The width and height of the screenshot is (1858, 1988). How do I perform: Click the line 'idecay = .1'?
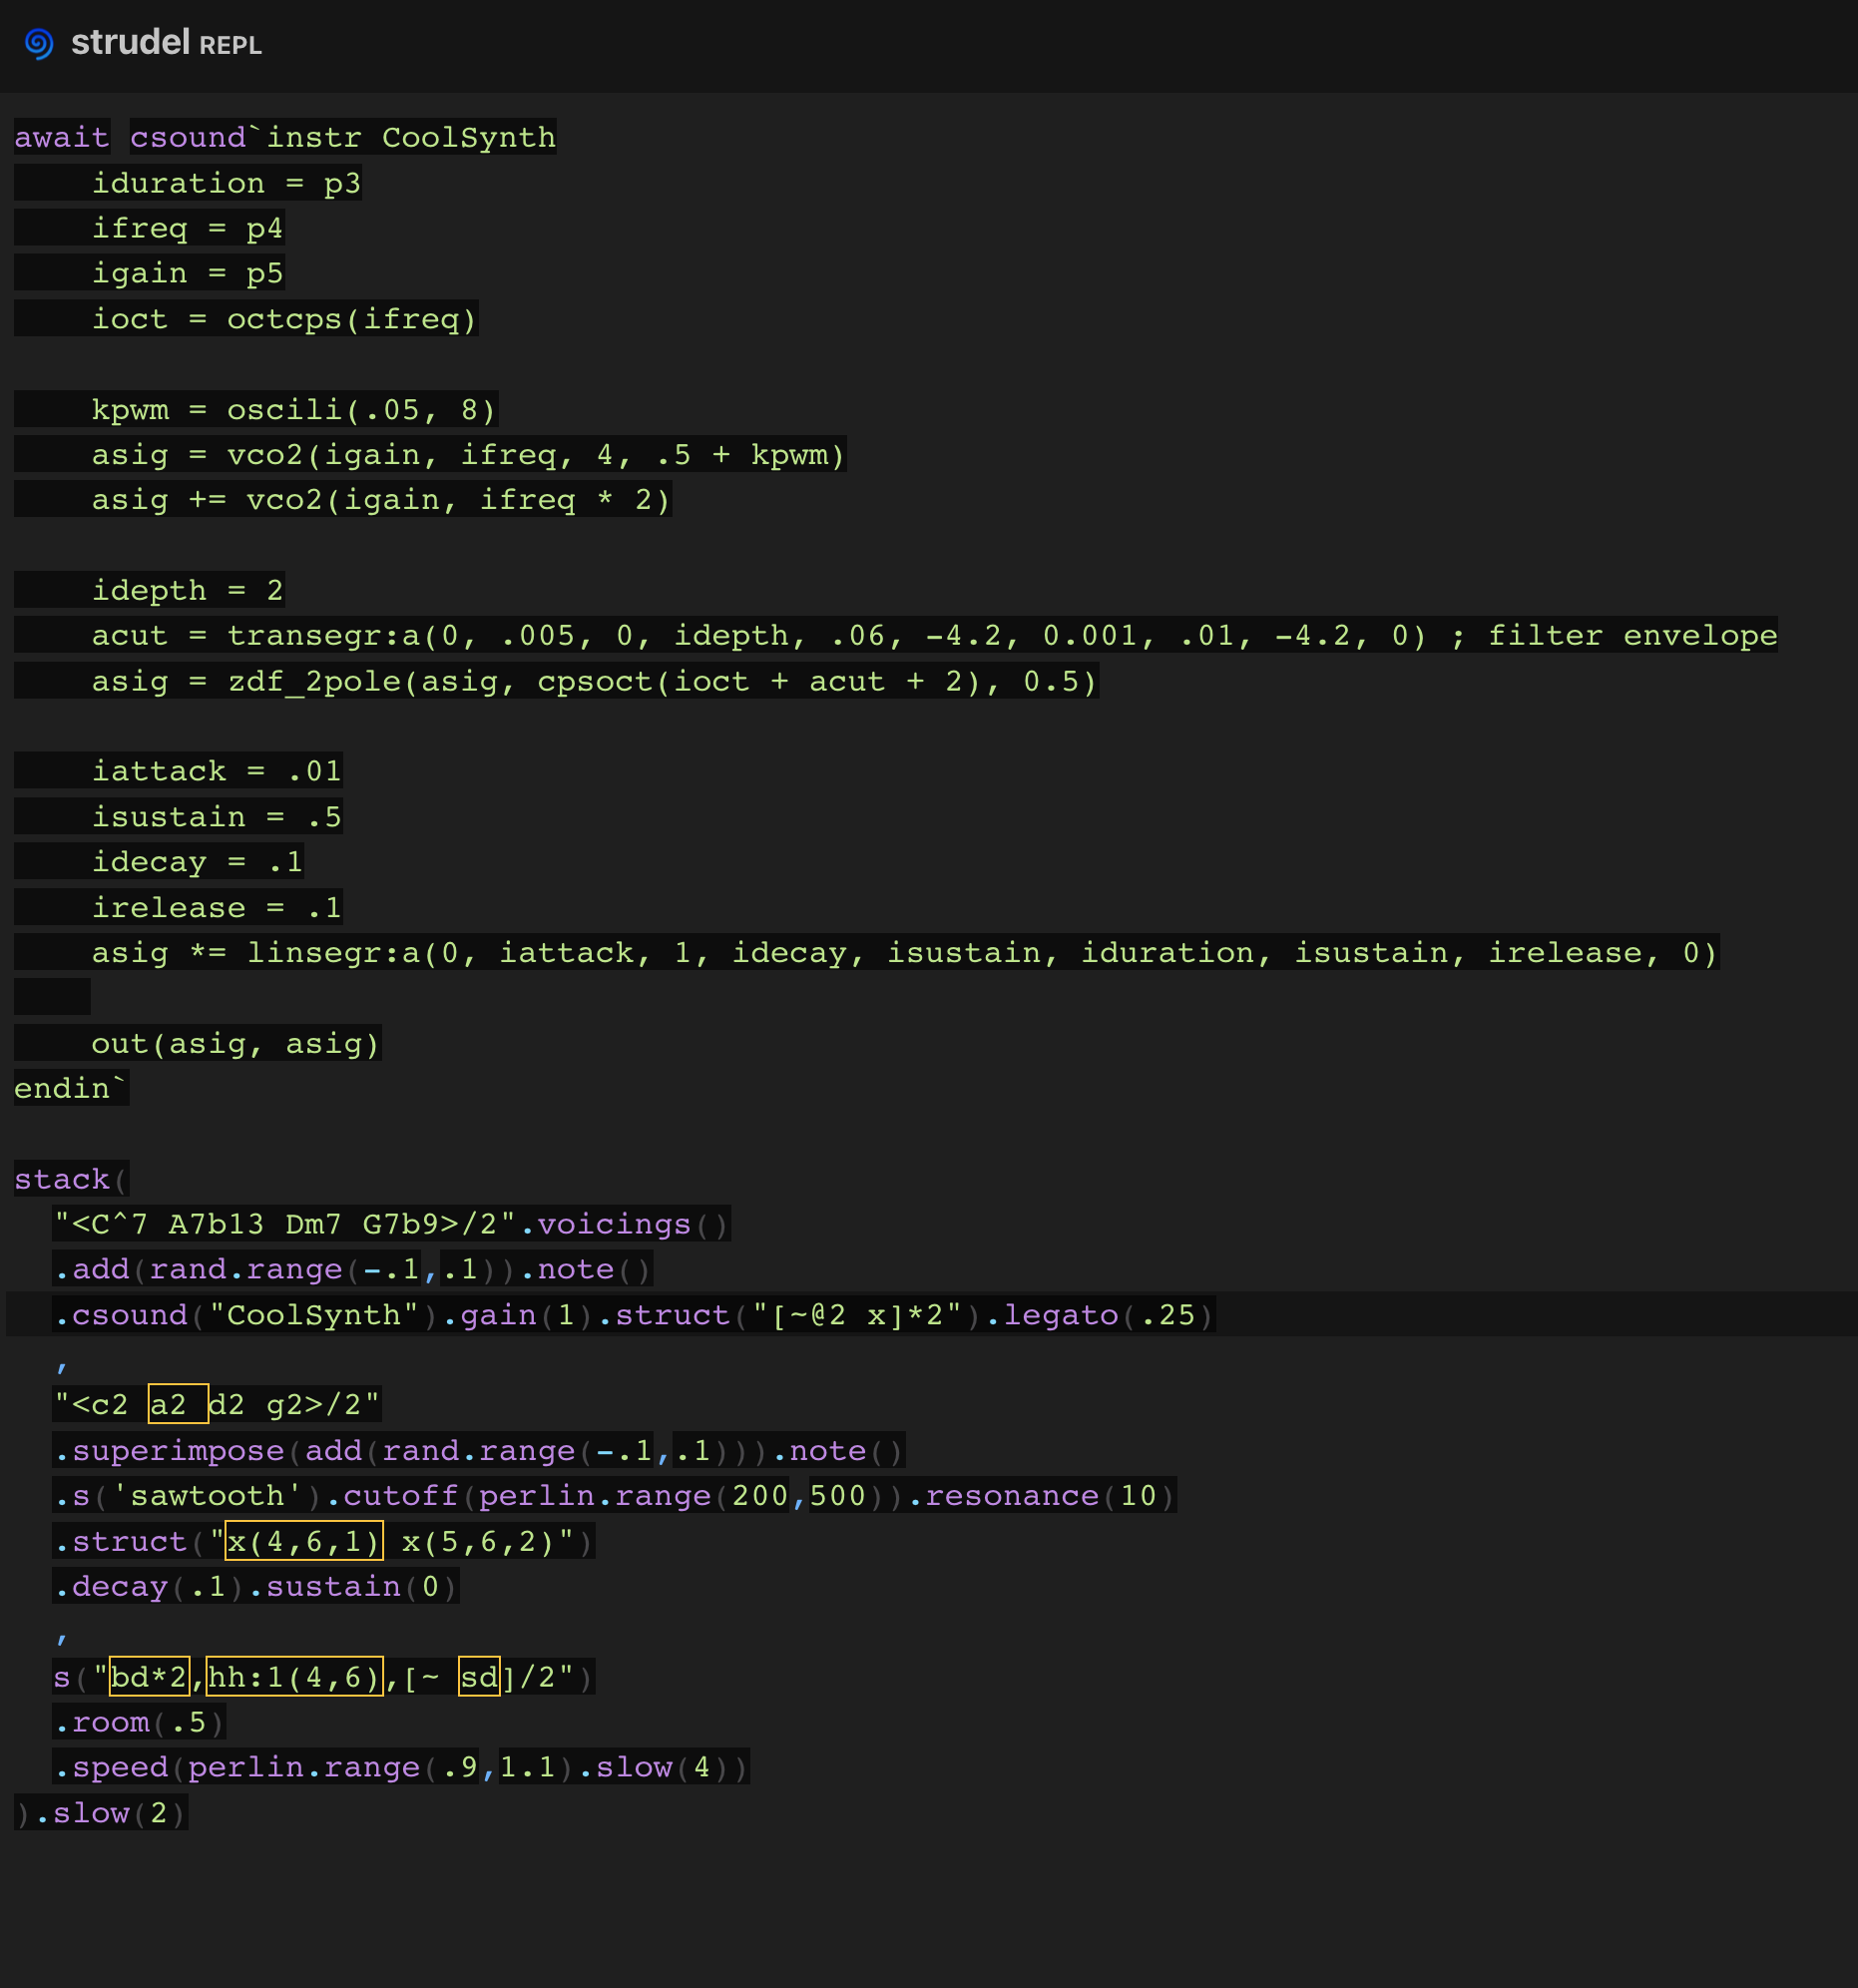click(x=198, y=861)
